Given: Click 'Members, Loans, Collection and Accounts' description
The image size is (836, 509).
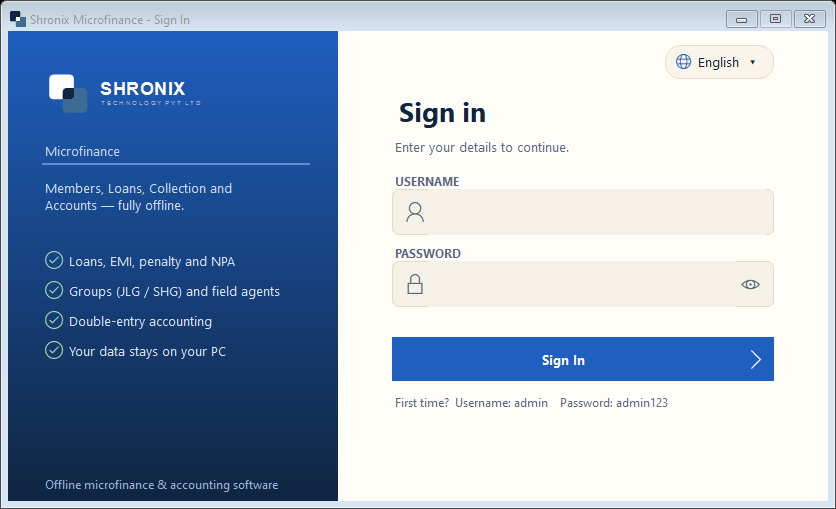Looking at the screenshot, I should [x=139, y=197].
